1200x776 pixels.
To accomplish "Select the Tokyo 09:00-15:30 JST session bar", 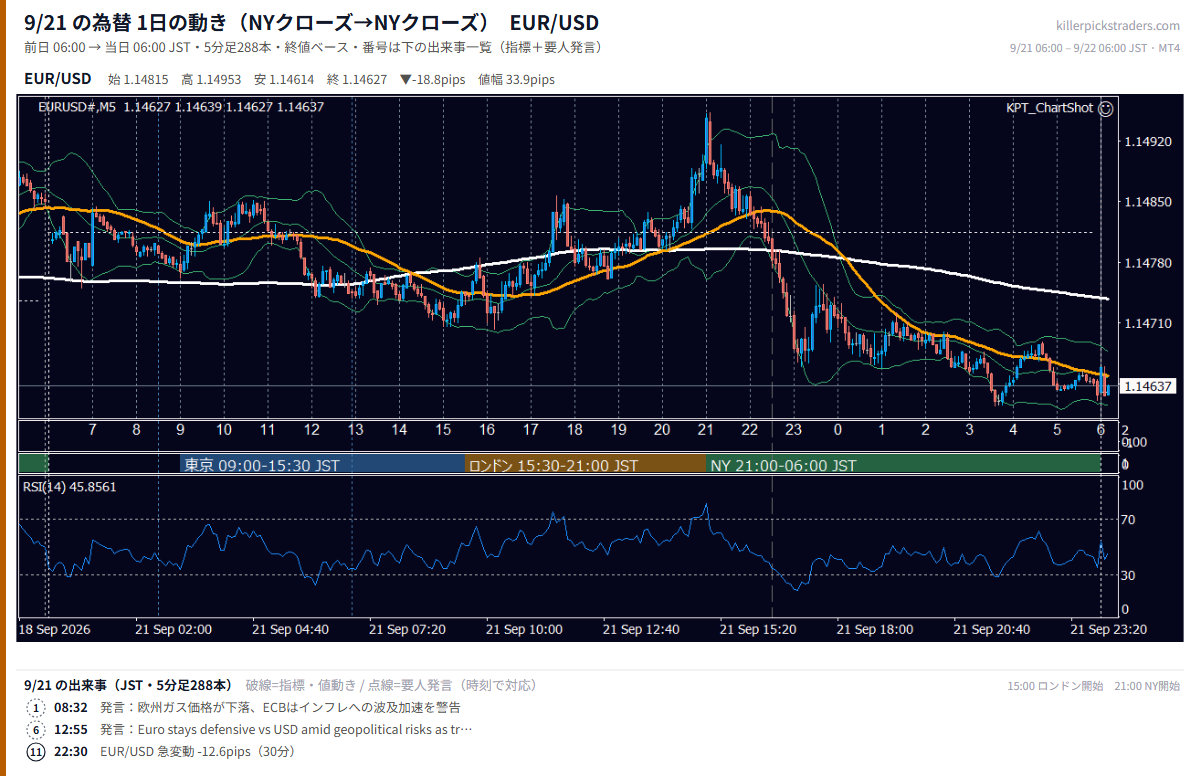I will (323, 465).
